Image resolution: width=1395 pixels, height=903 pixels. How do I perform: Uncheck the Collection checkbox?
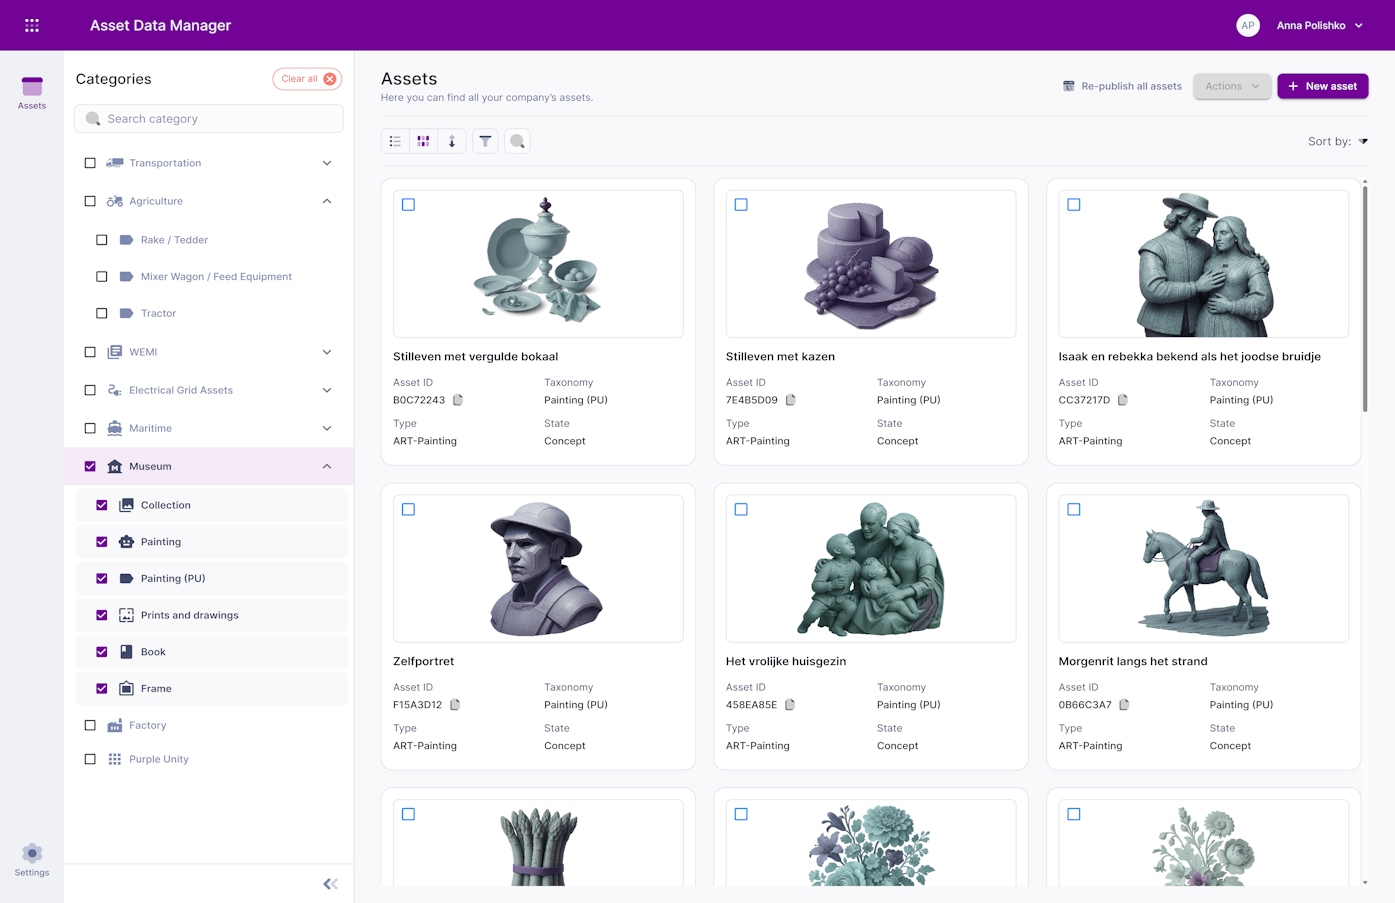click(102, 505)
